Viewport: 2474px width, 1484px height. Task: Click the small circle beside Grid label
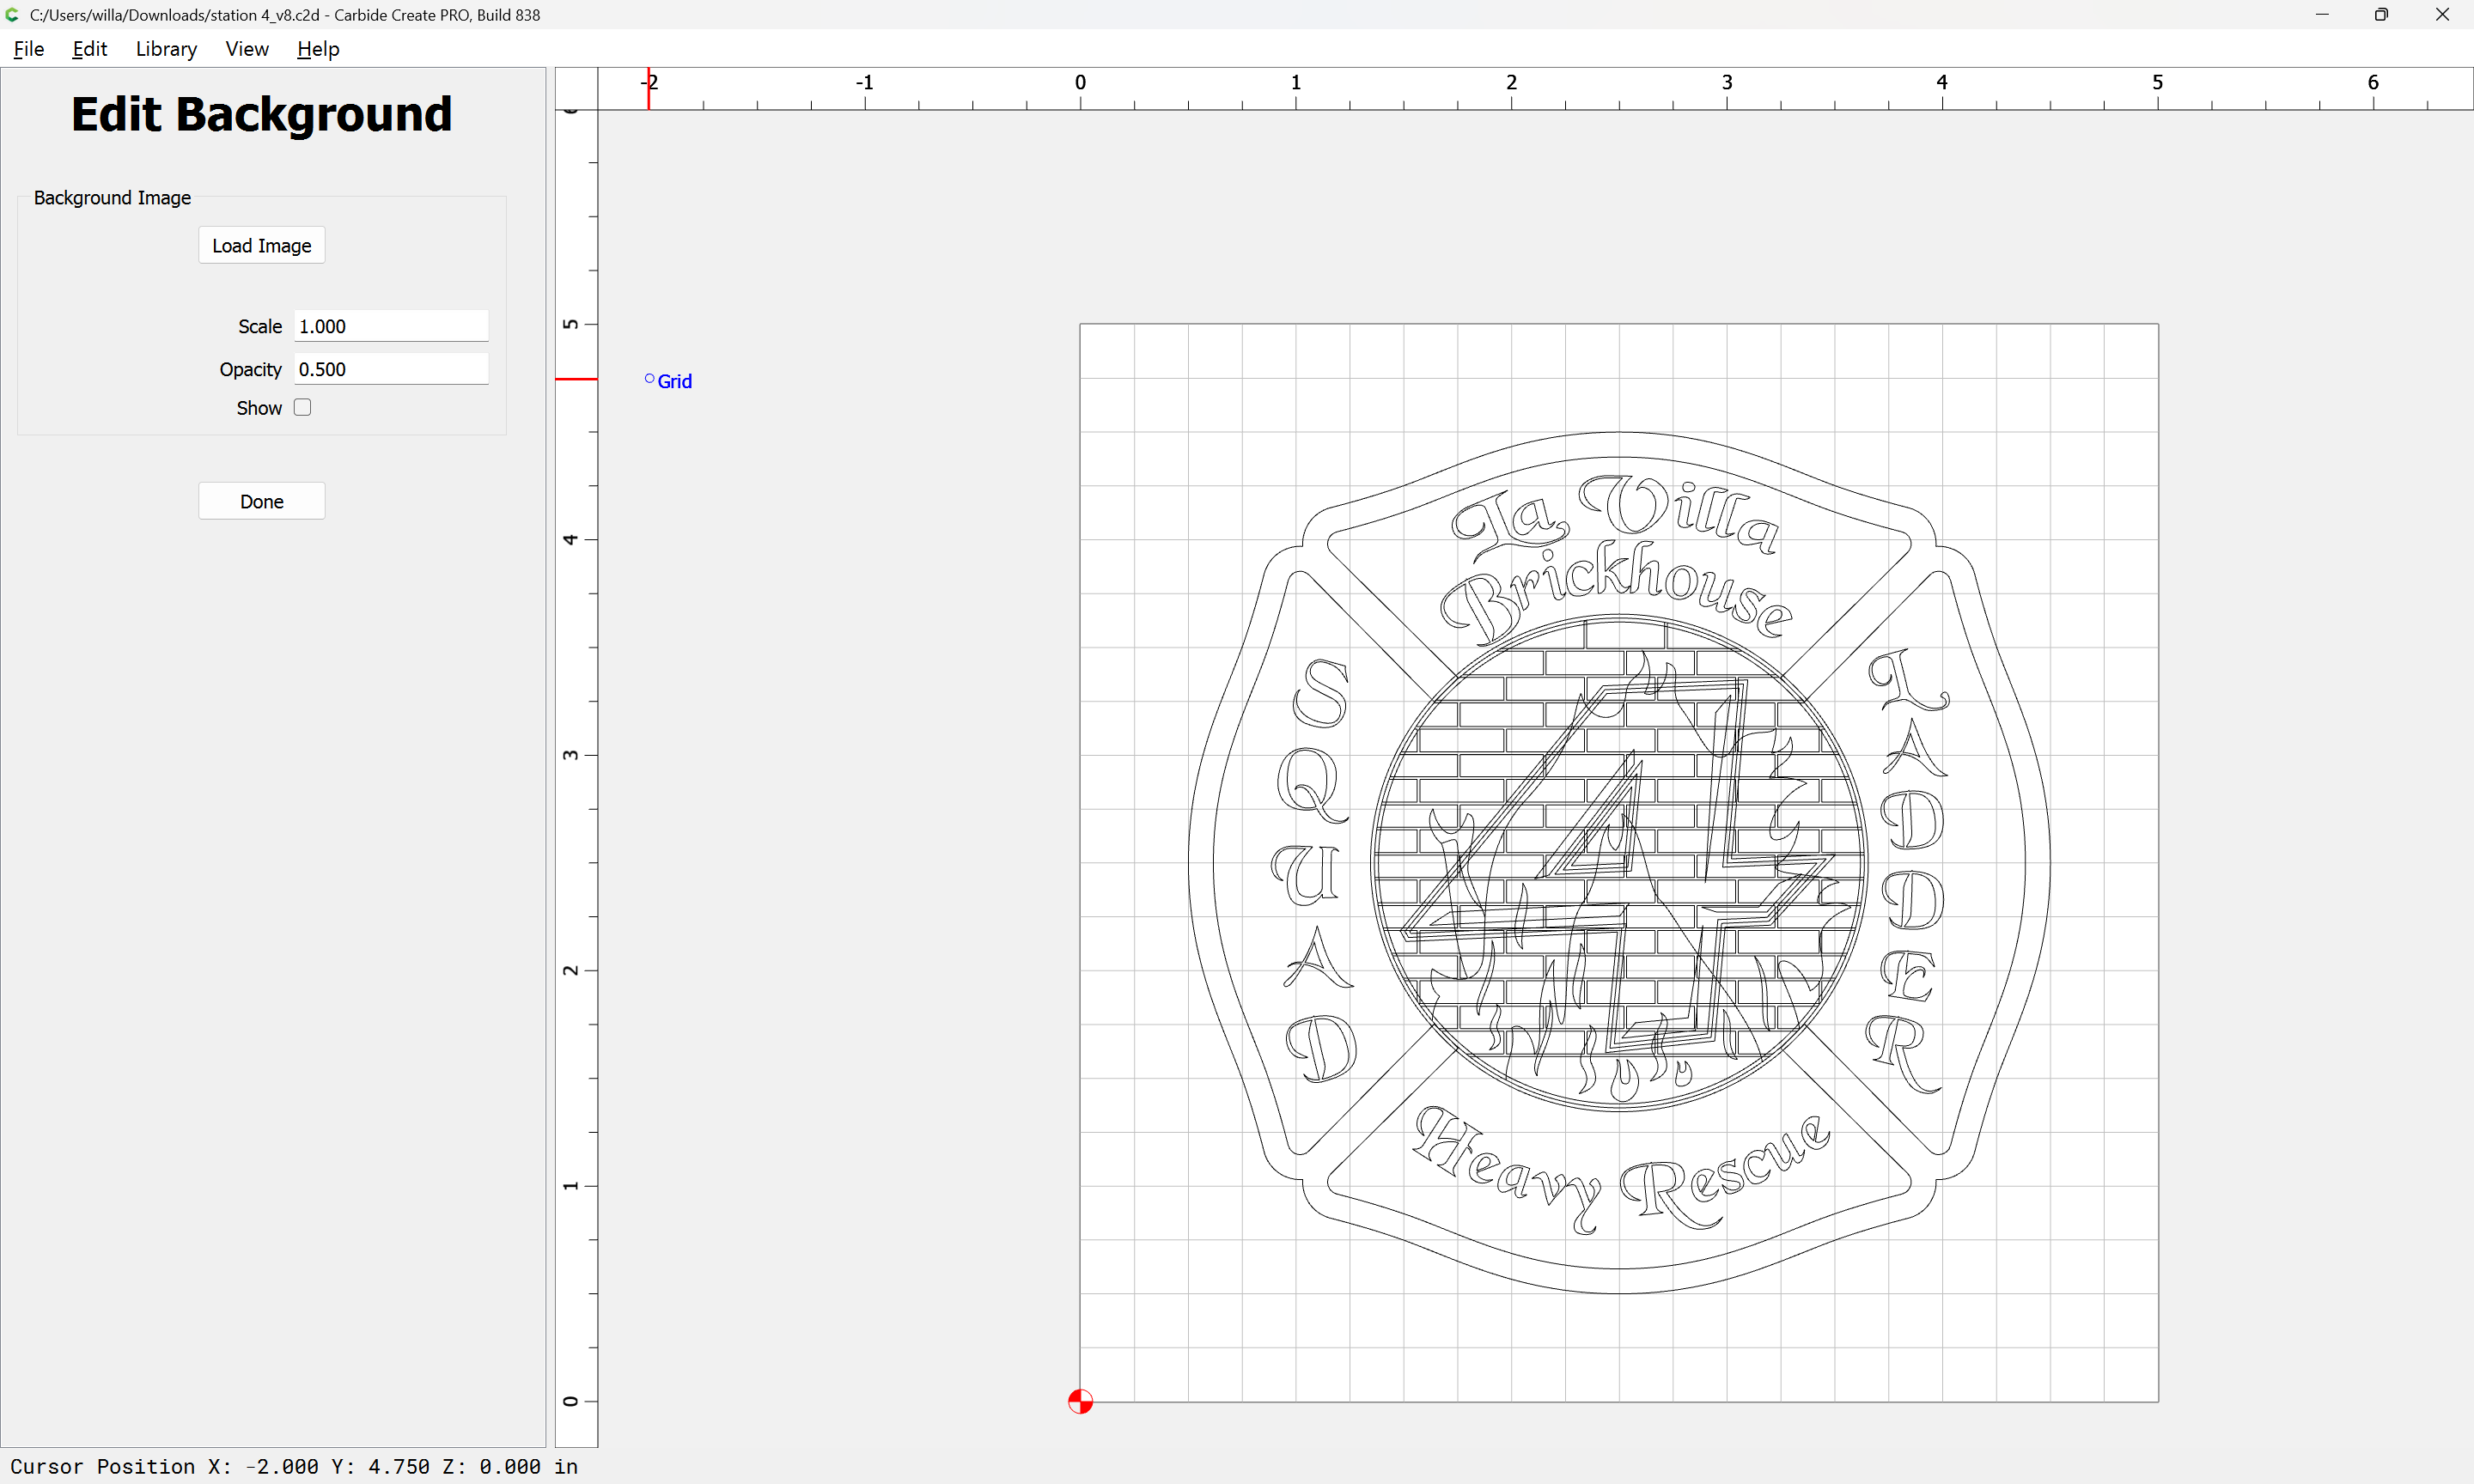649,378
